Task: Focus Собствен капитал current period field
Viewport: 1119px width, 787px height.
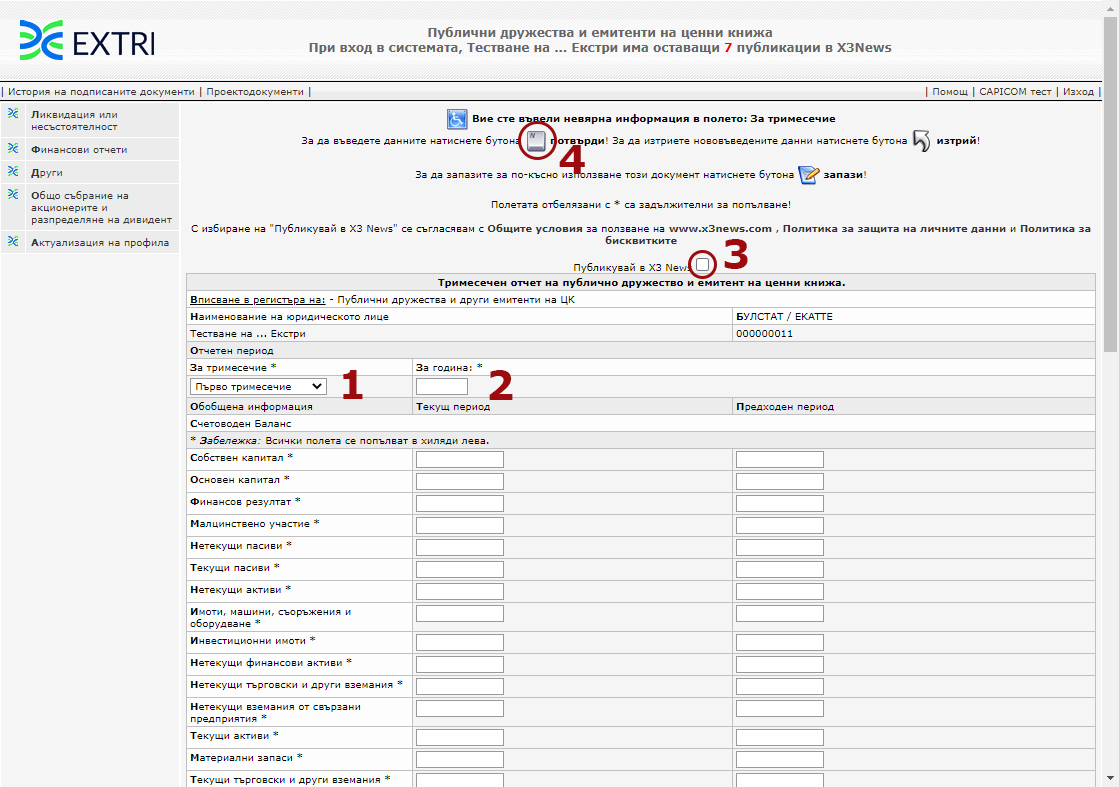Action: [x=460, y=459]
